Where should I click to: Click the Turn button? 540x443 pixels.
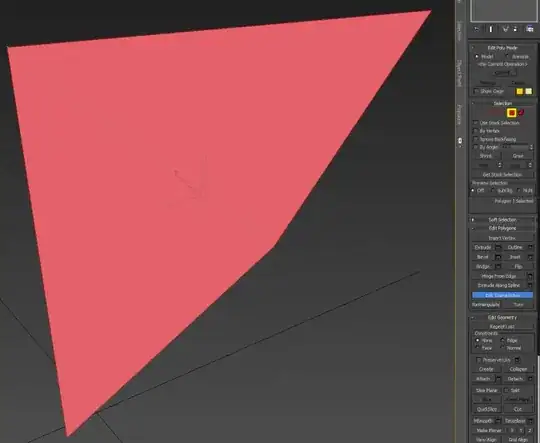[518, 305]
